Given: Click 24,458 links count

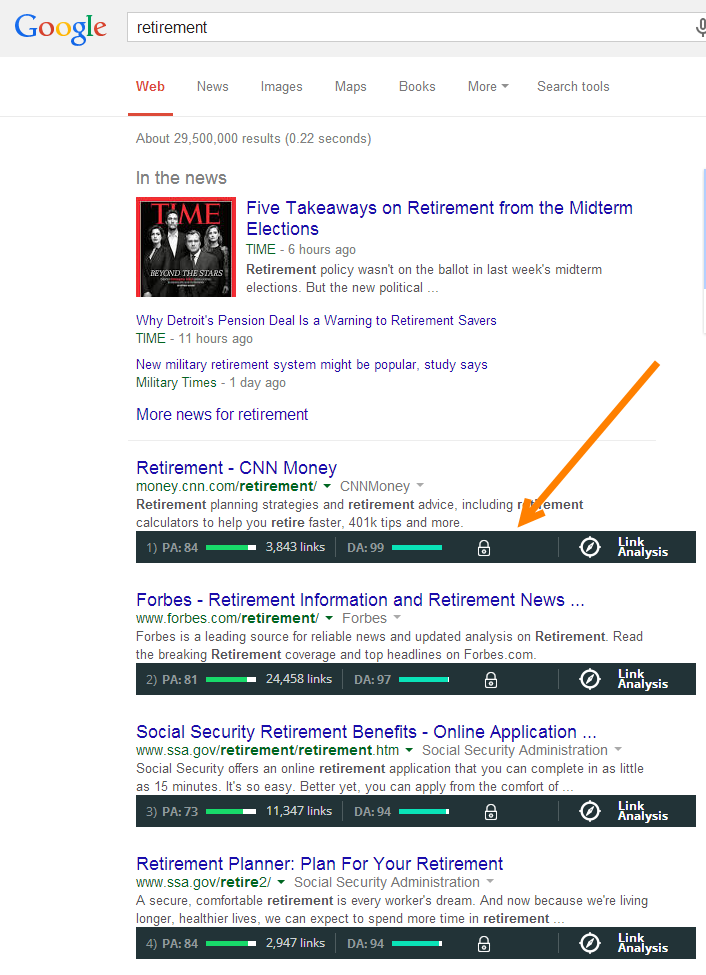Looking at the screenshot, I should [299, 679].
